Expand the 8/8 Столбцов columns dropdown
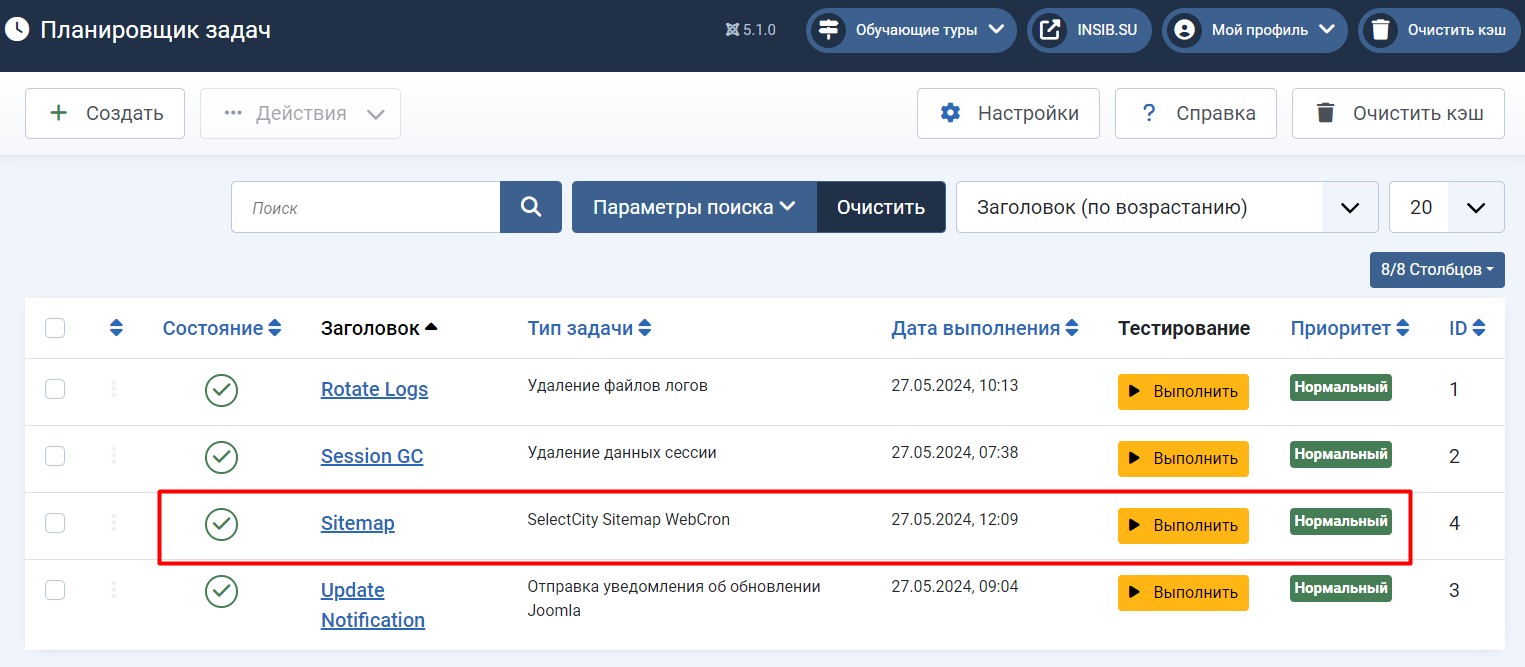1525x667 pixels. click(x=1436, y=270)
